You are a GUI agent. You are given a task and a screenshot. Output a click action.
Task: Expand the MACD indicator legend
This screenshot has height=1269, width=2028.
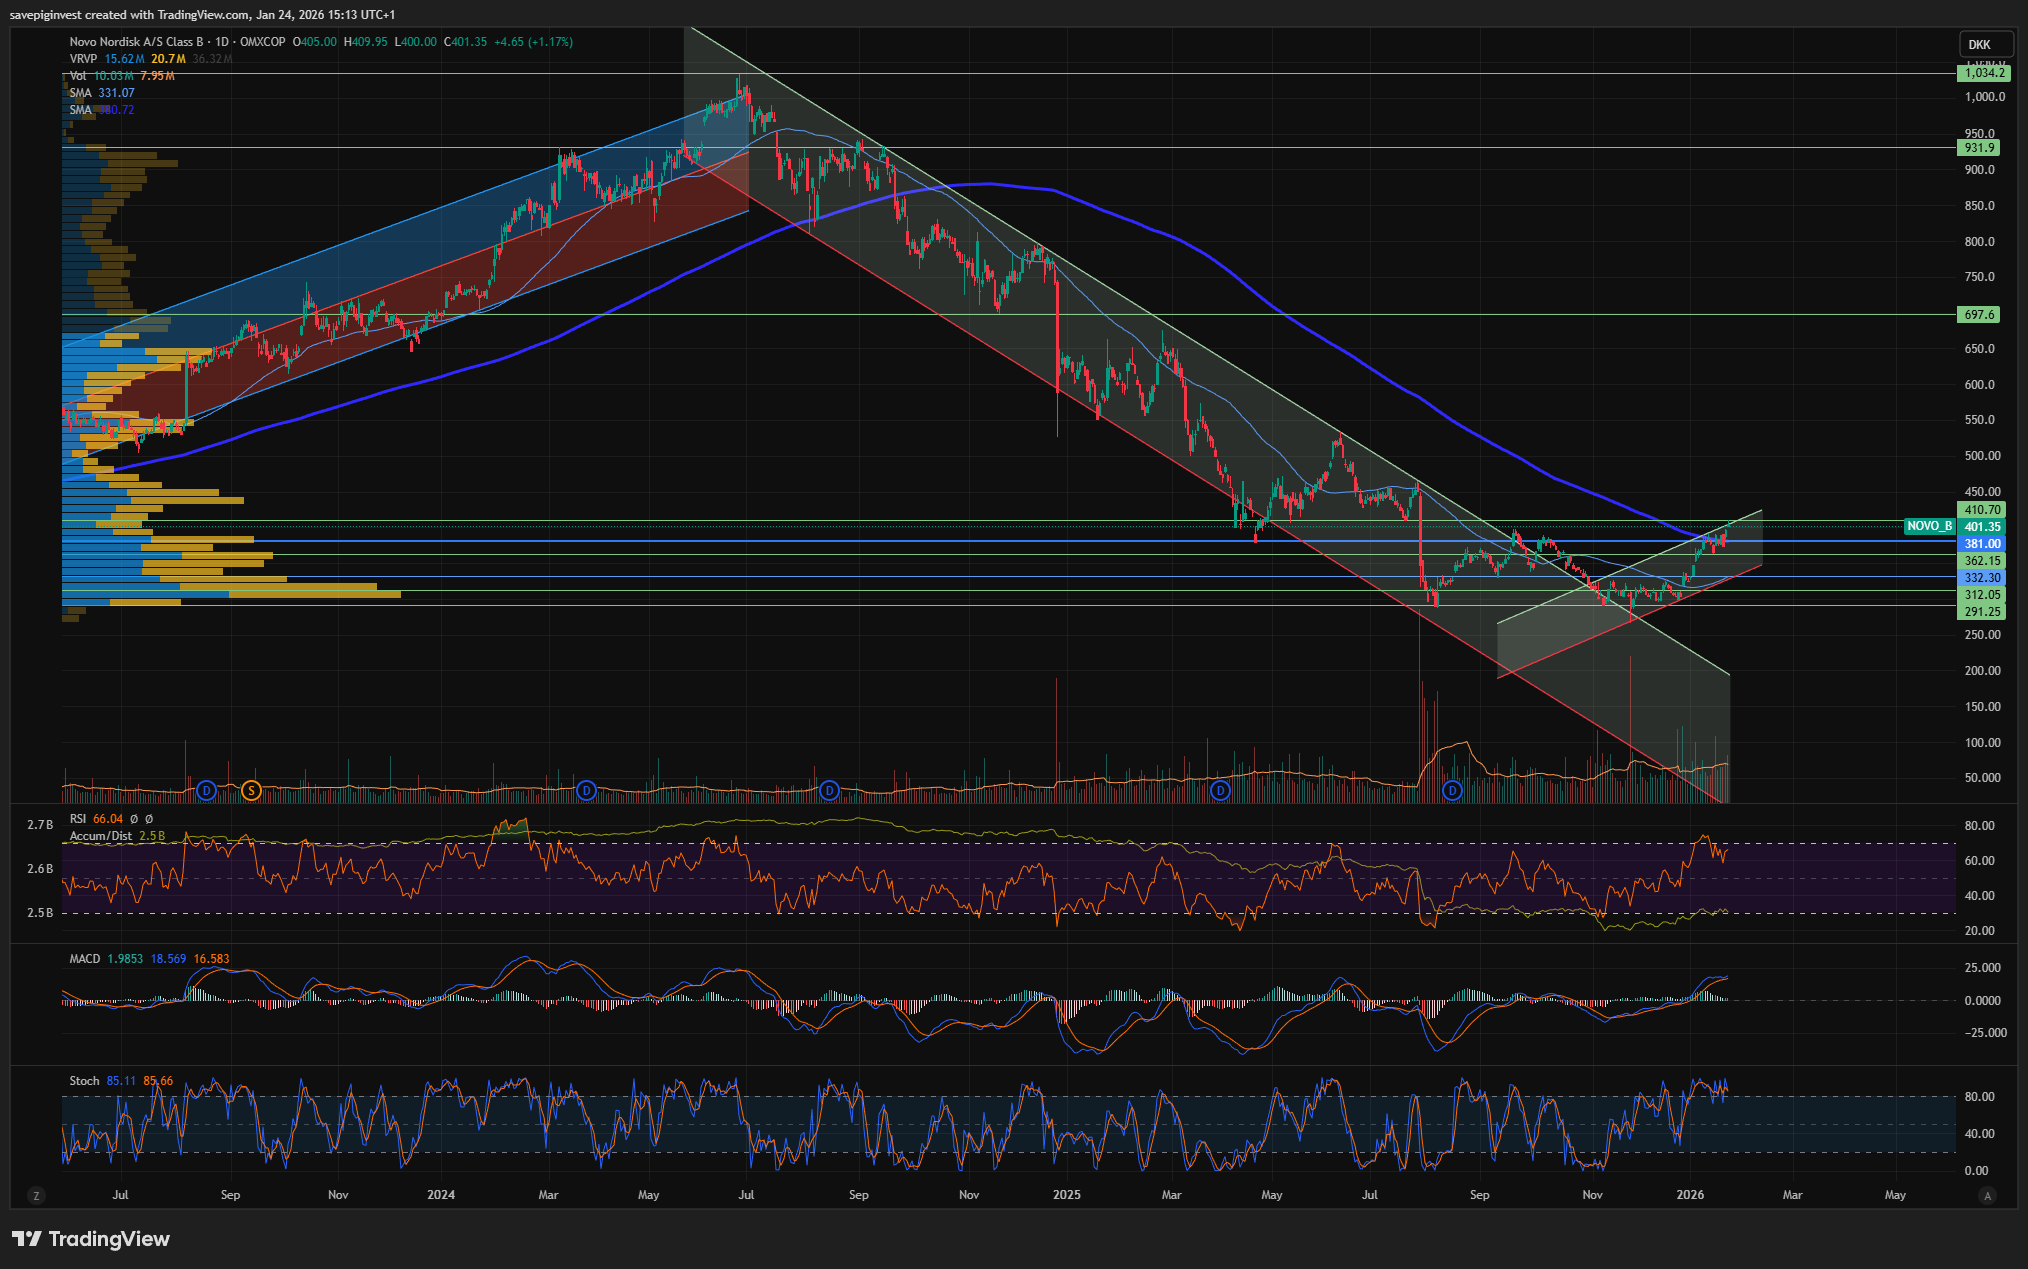[85, 959]
